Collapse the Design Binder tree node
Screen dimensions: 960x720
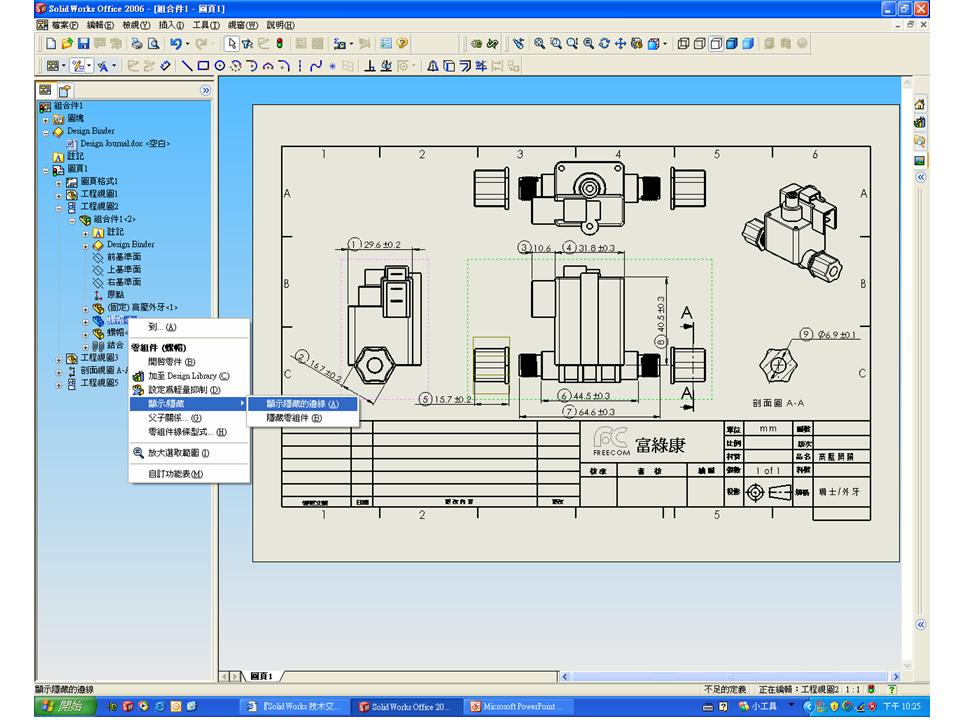point(45,132)
